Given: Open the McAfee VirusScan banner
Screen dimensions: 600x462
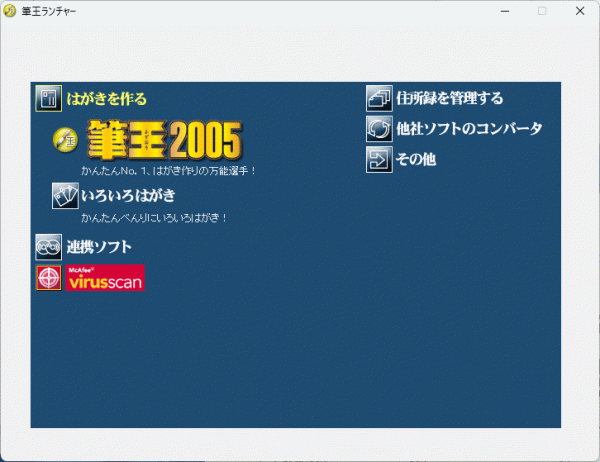Looking at the screenshot, I should (x=105, y=278).
